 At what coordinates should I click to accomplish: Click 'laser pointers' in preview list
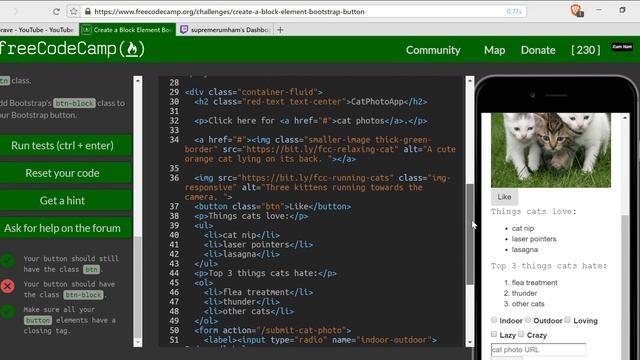pyautogui.click(x=534, y=239)
